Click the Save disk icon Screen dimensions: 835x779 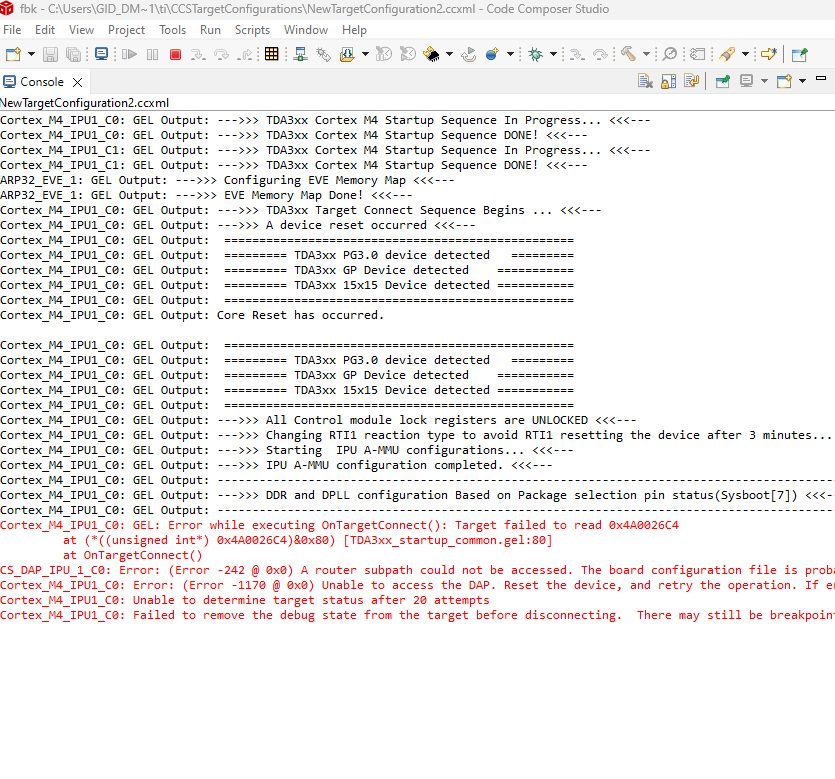(51, 54)
